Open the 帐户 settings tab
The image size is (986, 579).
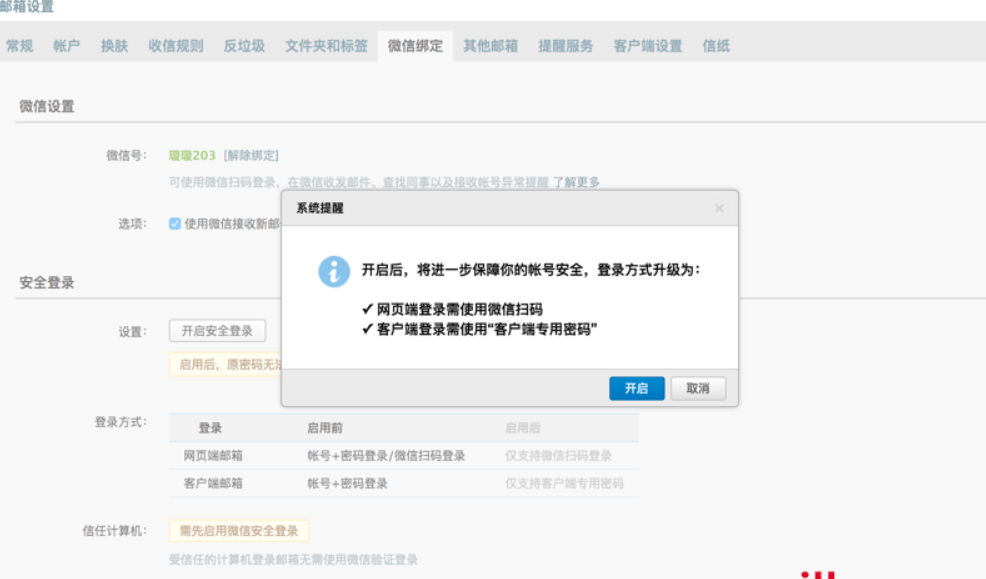coord(66,45)
